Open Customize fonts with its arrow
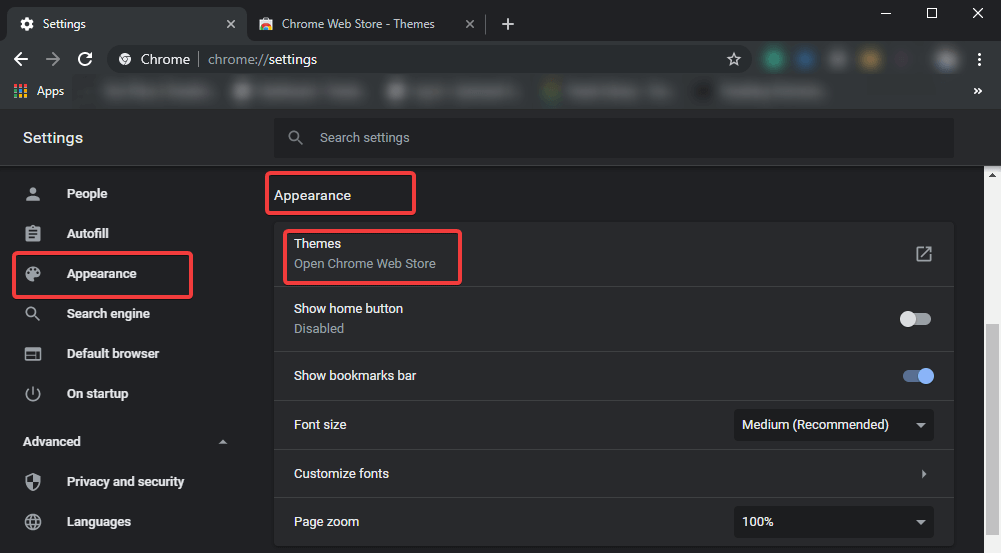Screen dimensions: 1001x553 tap(924, 474)
